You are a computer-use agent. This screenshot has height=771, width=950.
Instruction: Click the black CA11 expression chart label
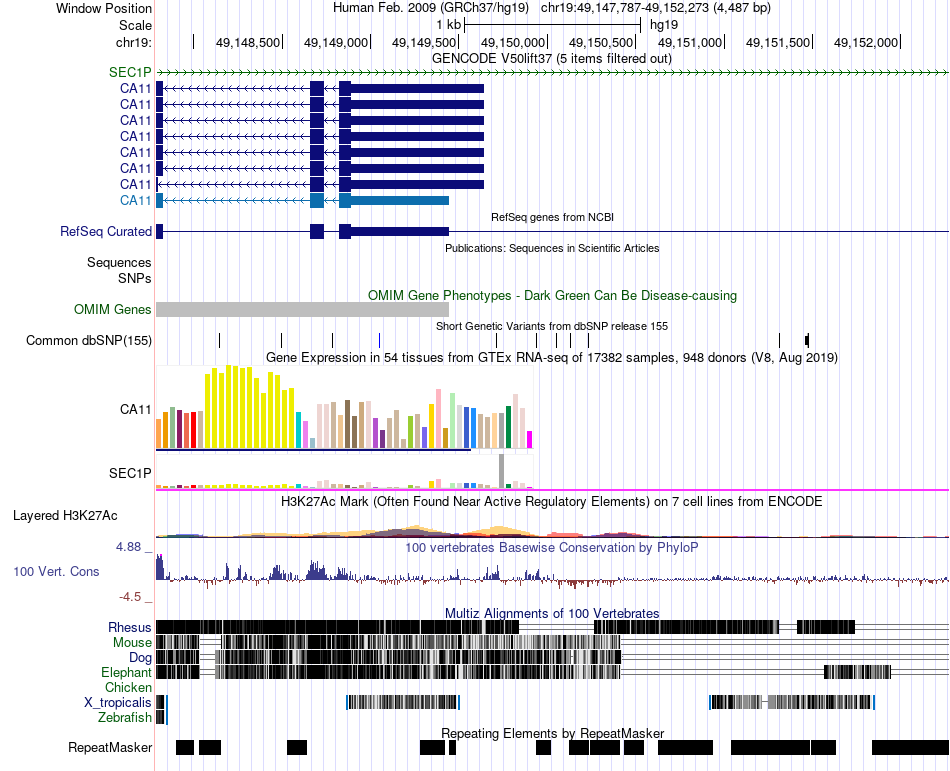[x=135, y=409]
